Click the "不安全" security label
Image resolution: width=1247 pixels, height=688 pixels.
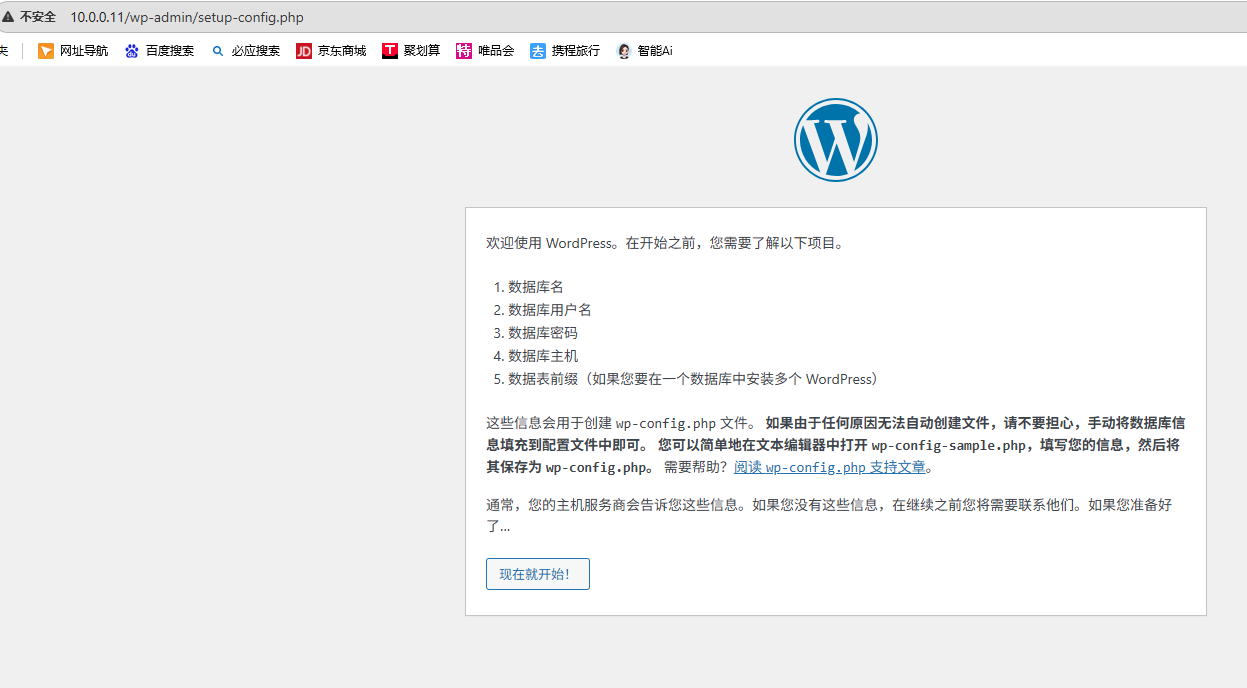tap(38, 17)
